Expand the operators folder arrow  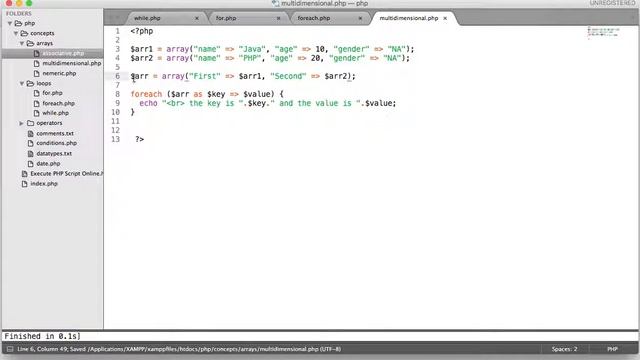22,123
